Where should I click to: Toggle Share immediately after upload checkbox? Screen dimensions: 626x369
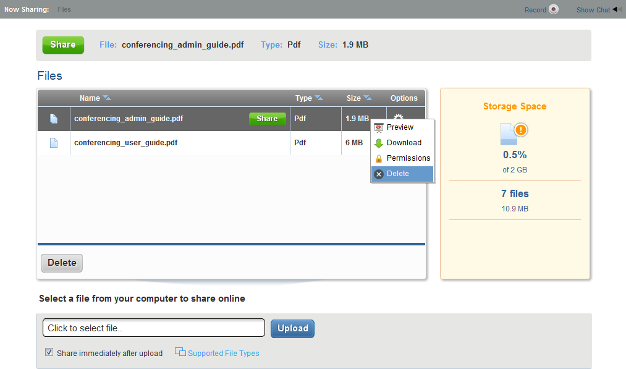(x=49, y=352)
